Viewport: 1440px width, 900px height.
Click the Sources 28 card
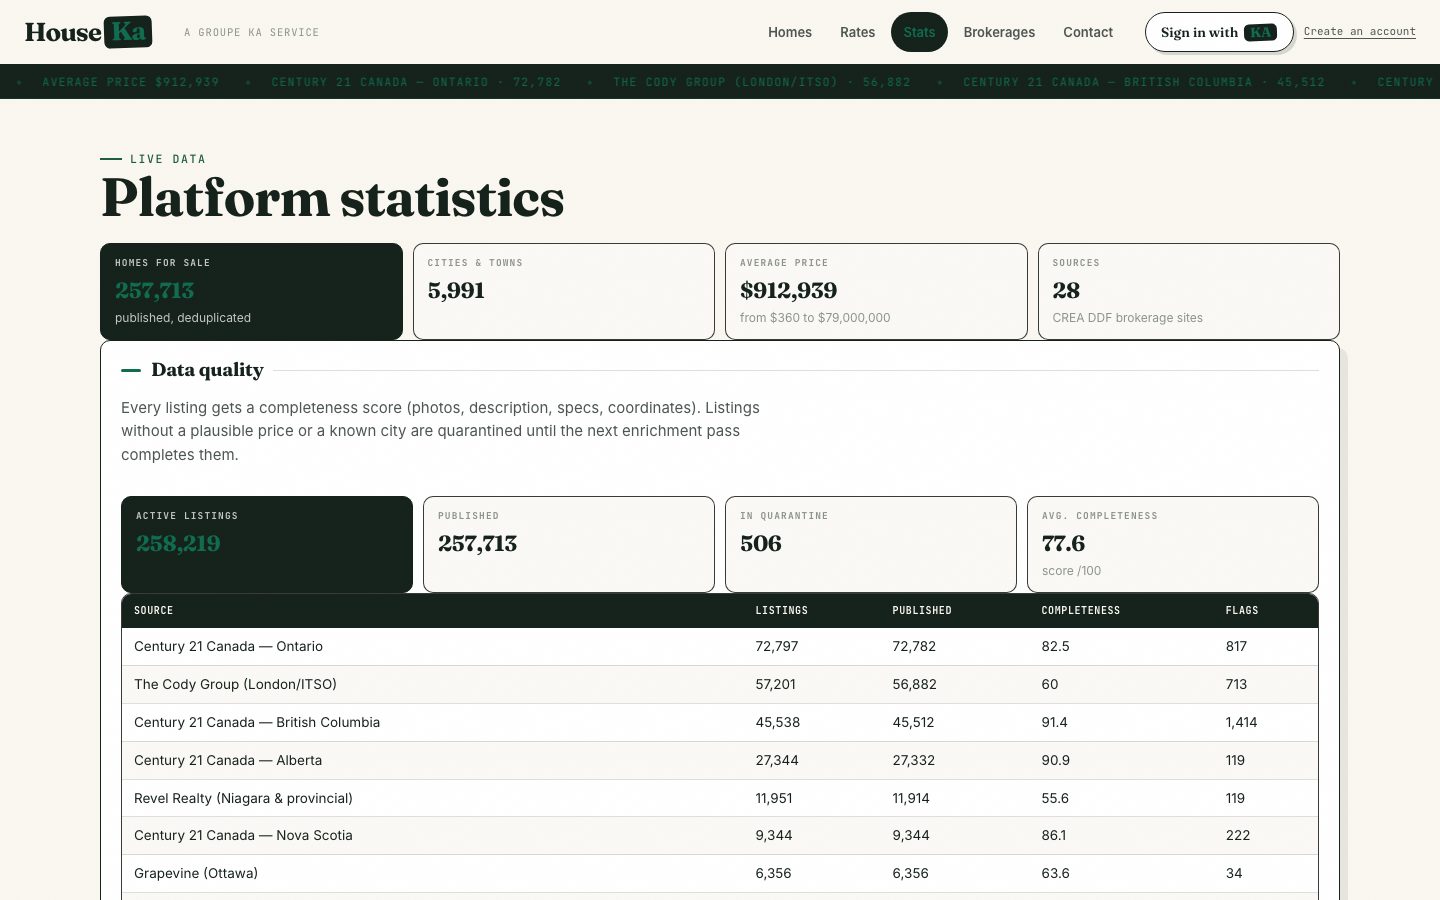1189,291
